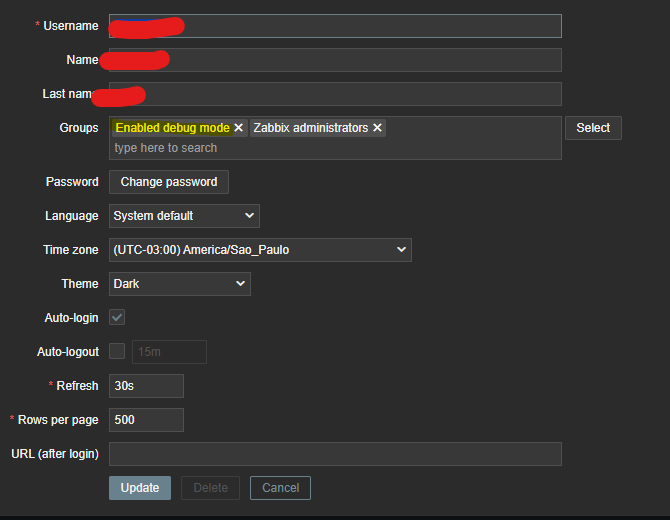
Task: Remove the Enabled debug mode group tag
Action: tap(238, 128)
